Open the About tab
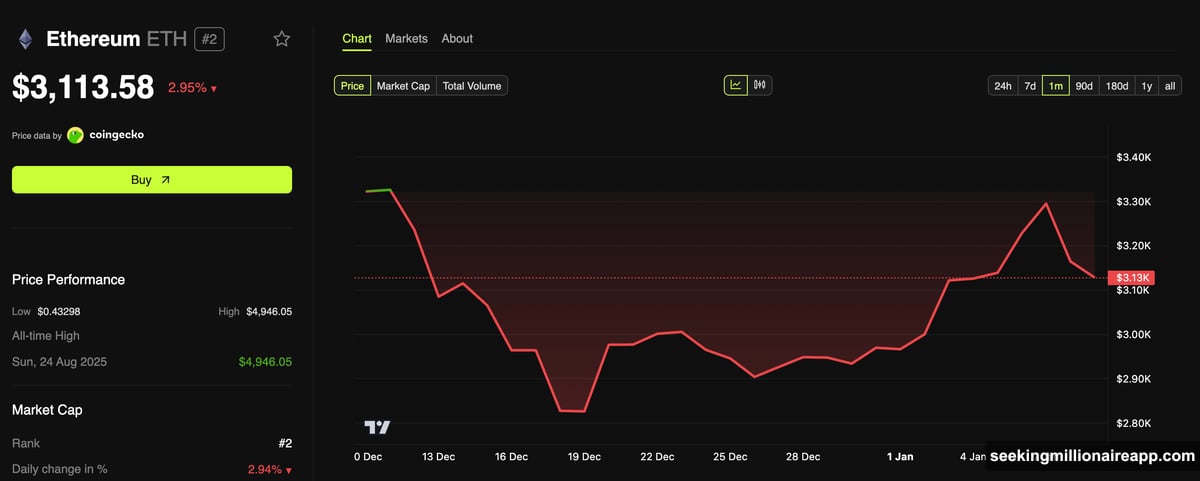The image size is (1200, 481). click(457, 38)
